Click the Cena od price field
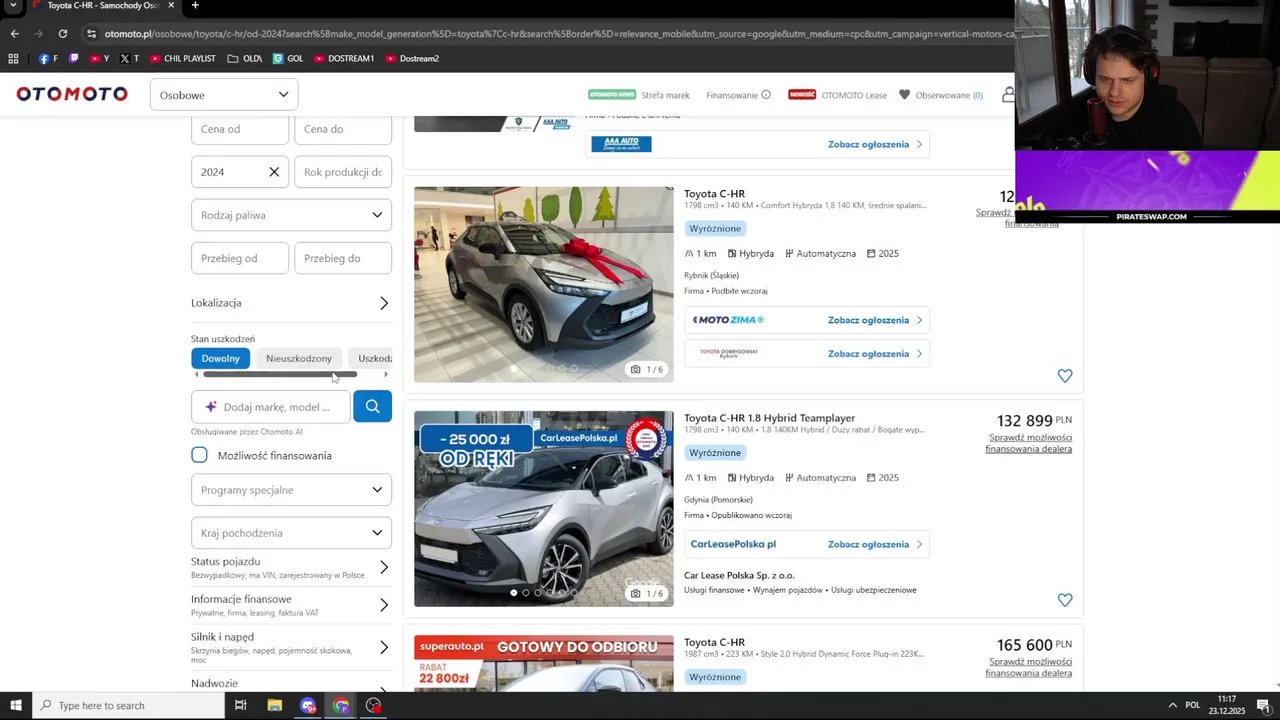This screenshot has width=1280, height=720. [240, 129]
